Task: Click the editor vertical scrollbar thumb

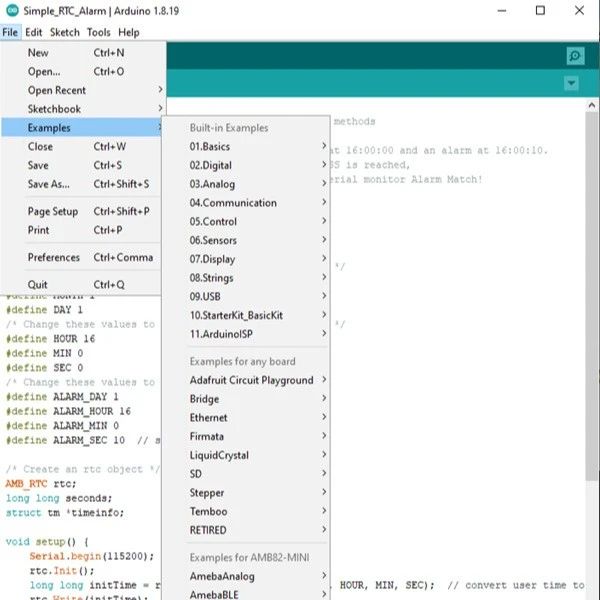Action: (x=592, y=296)
